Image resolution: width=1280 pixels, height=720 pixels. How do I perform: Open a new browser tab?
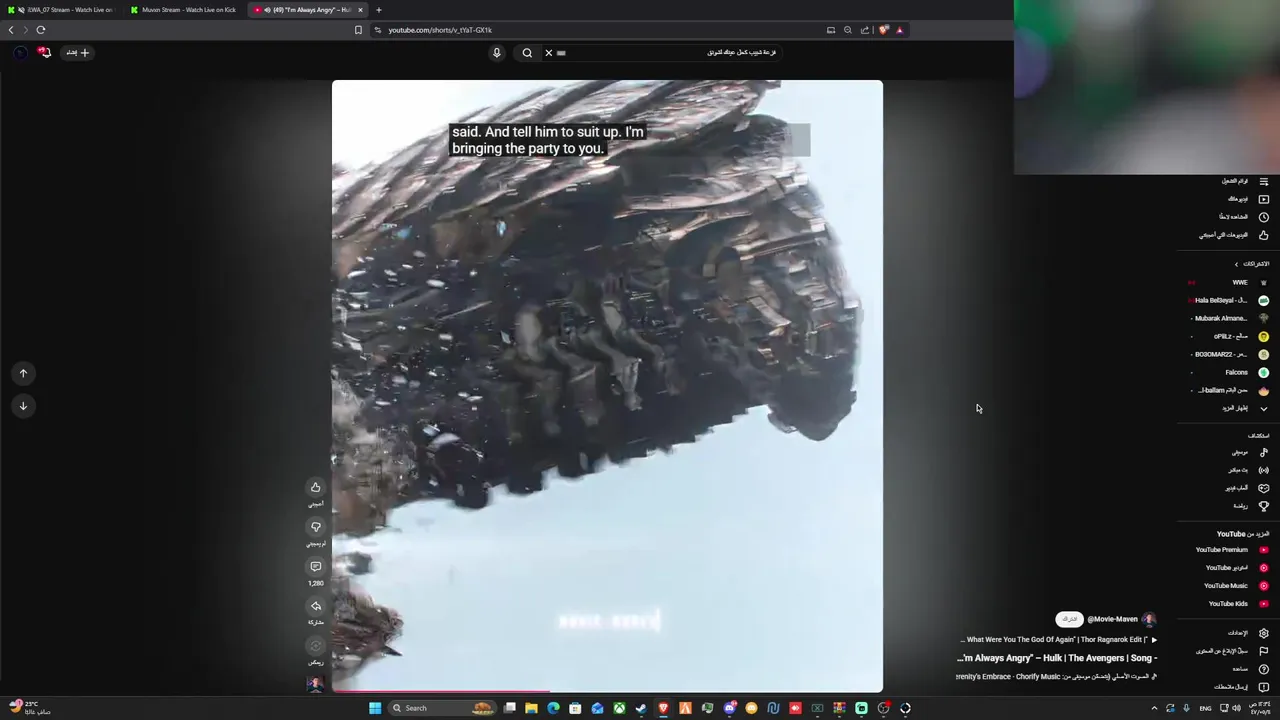[x=378, y=10]
